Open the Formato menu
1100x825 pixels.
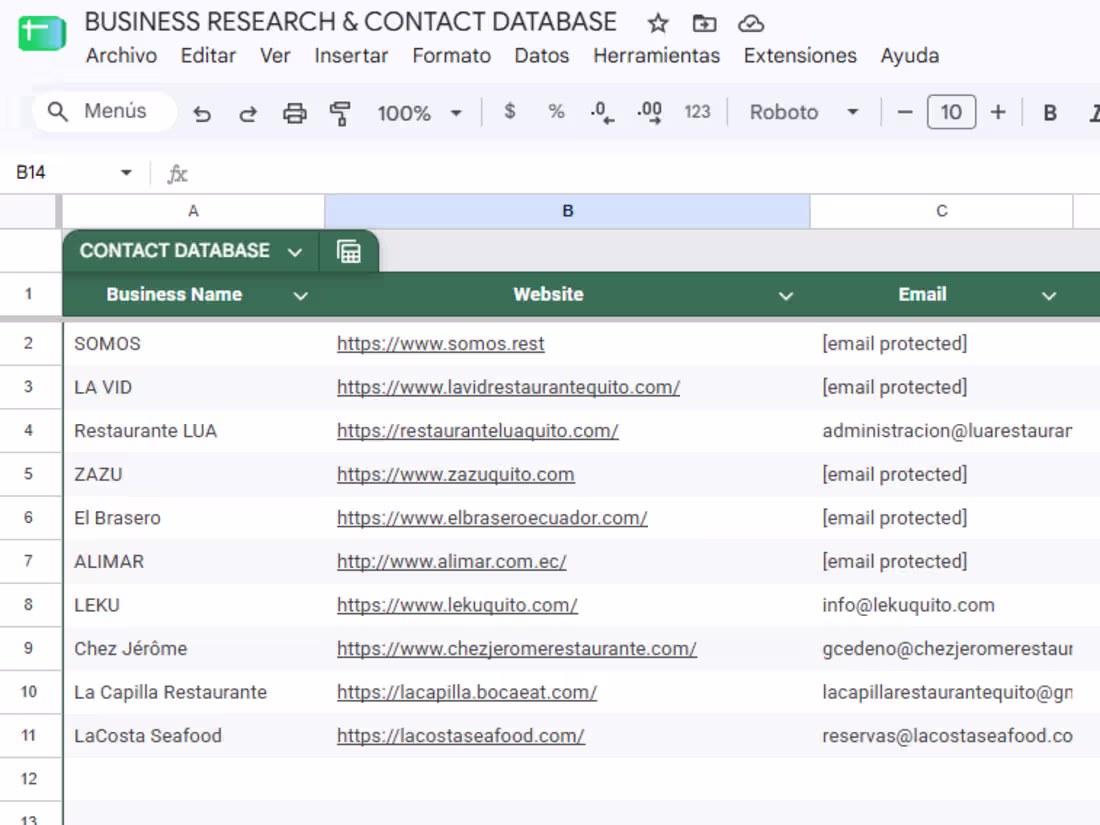coord(451,56)
